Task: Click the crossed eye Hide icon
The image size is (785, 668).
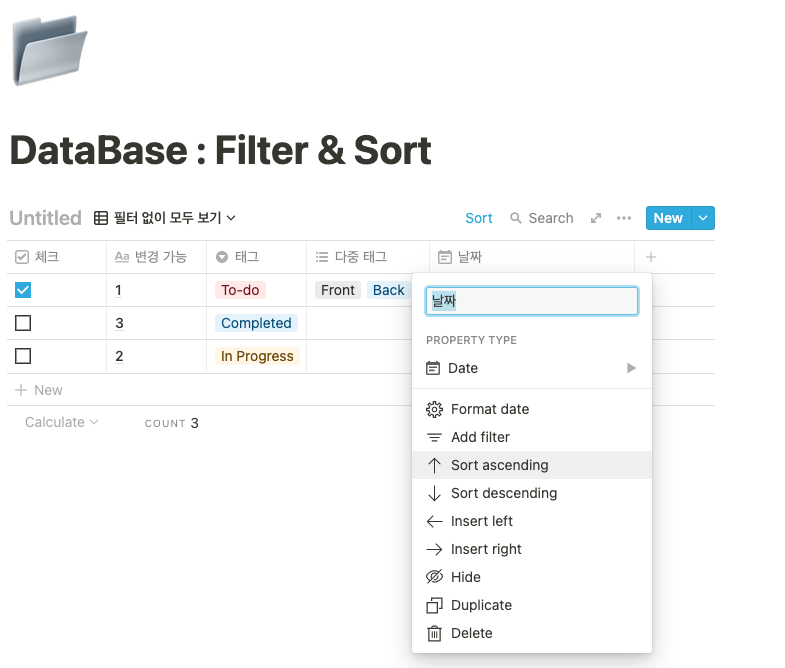Action: click(x=434, y=577)
